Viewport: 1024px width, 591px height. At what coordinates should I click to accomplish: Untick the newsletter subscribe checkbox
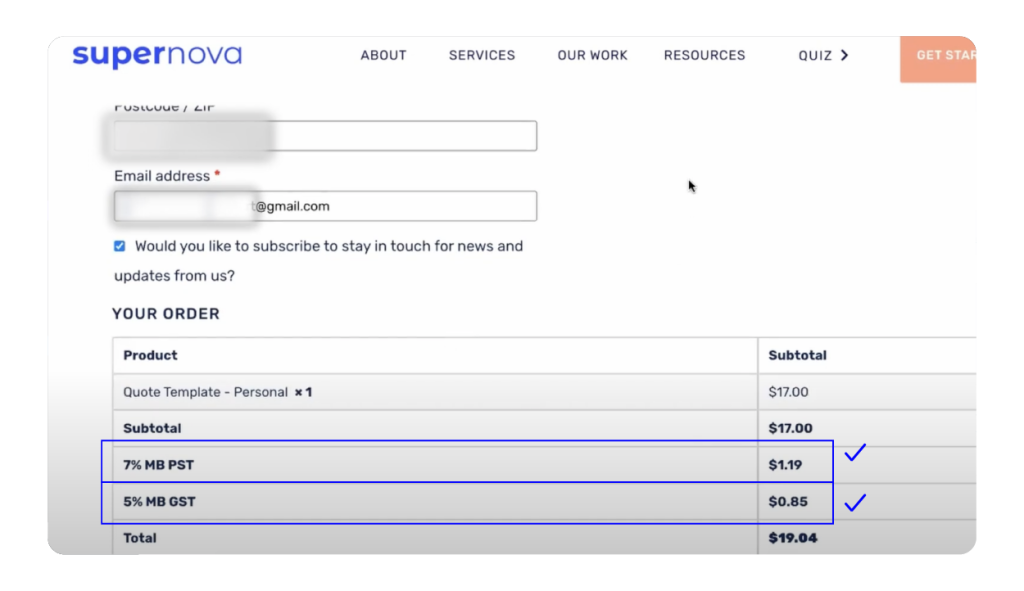click(x=120, y=246)
